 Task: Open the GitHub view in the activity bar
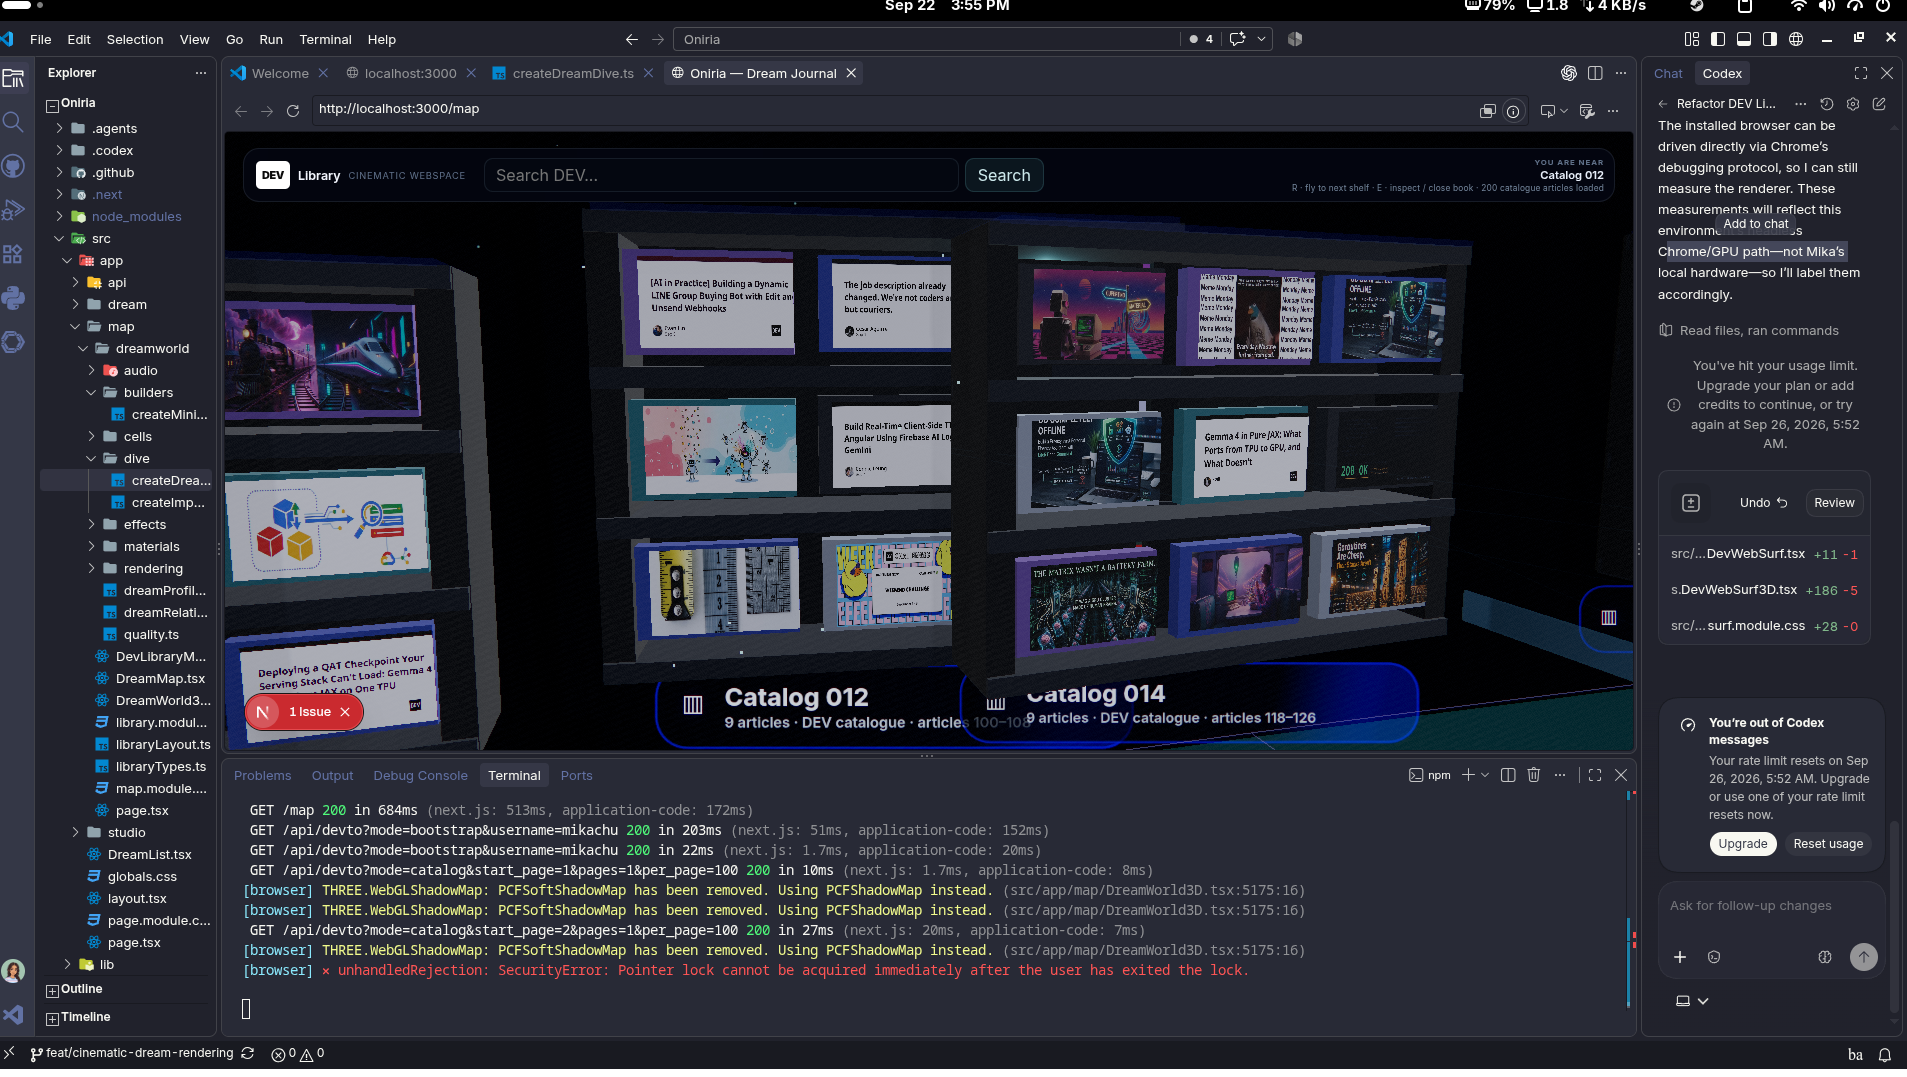(x=13, y=166)
